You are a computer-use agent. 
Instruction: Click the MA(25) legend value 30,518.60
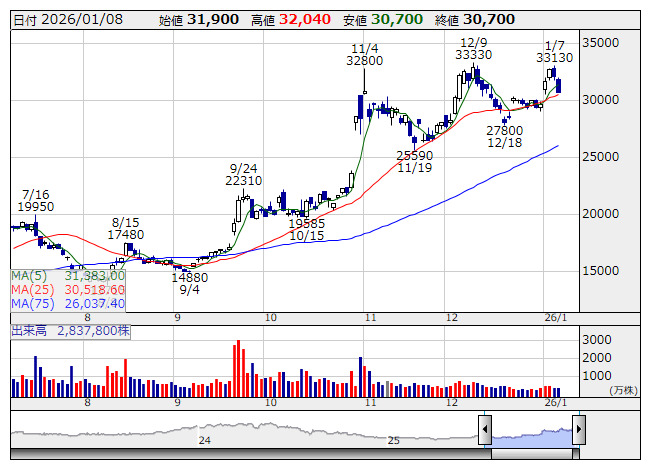[x=95, y=289]
